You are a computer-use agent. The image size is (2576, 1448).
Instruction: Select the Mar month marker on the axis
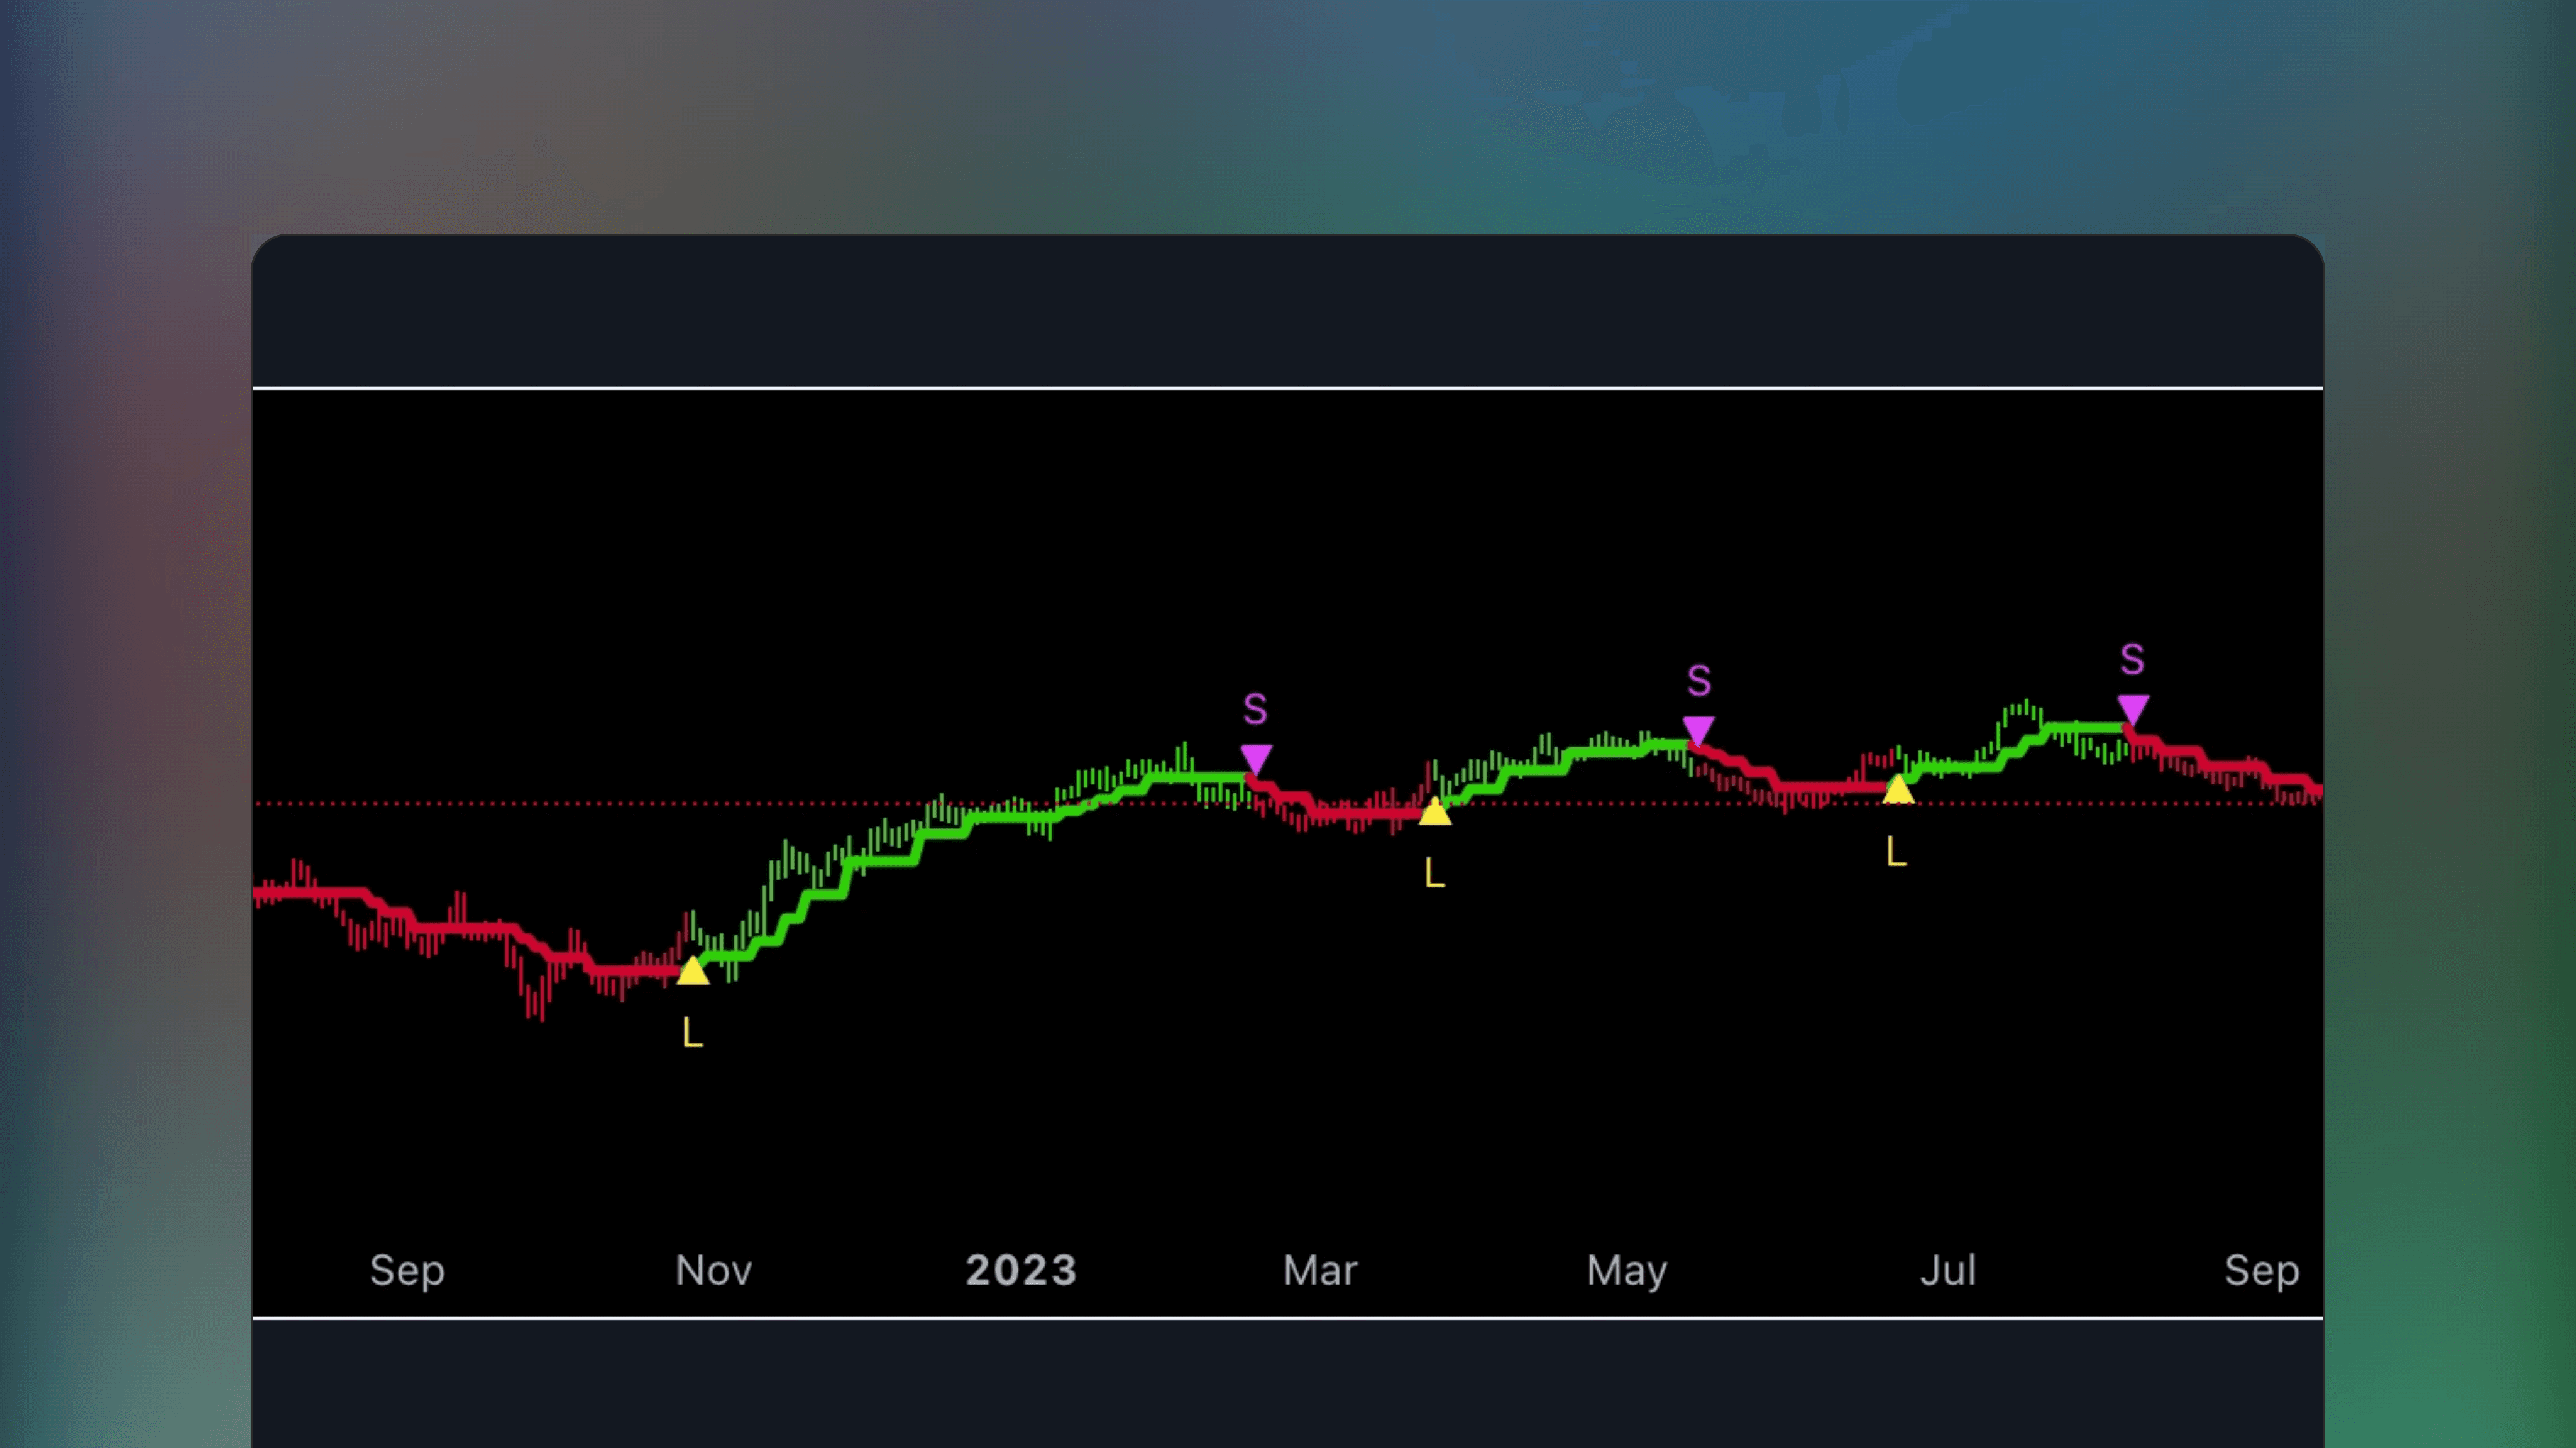coord(1320,1271)
